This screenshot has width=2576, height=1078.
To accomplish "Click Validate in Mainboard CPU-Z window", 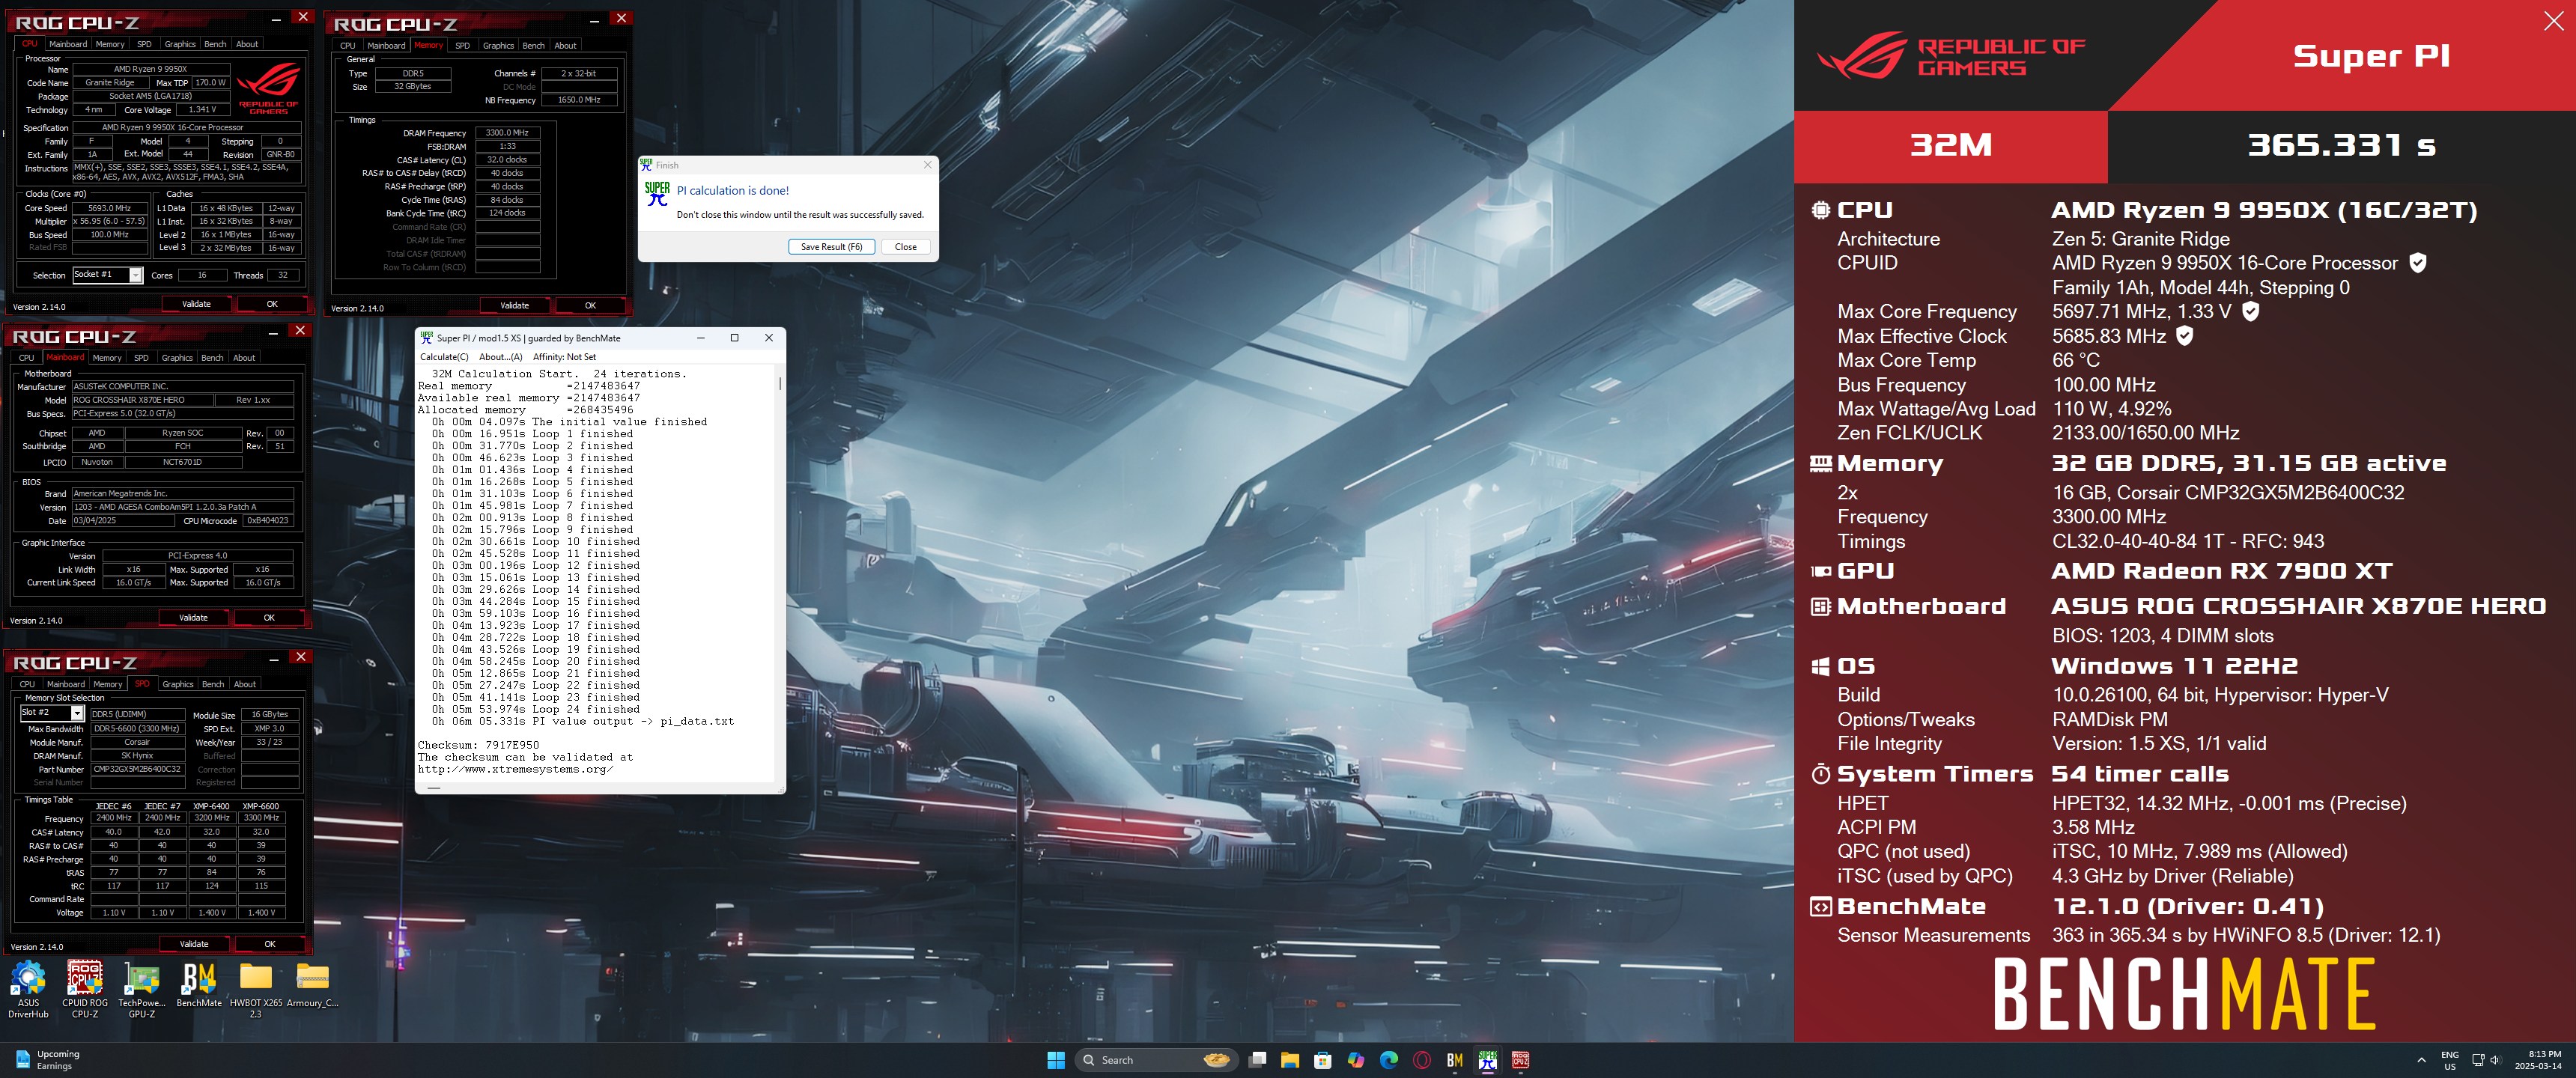I will [193, 618].
